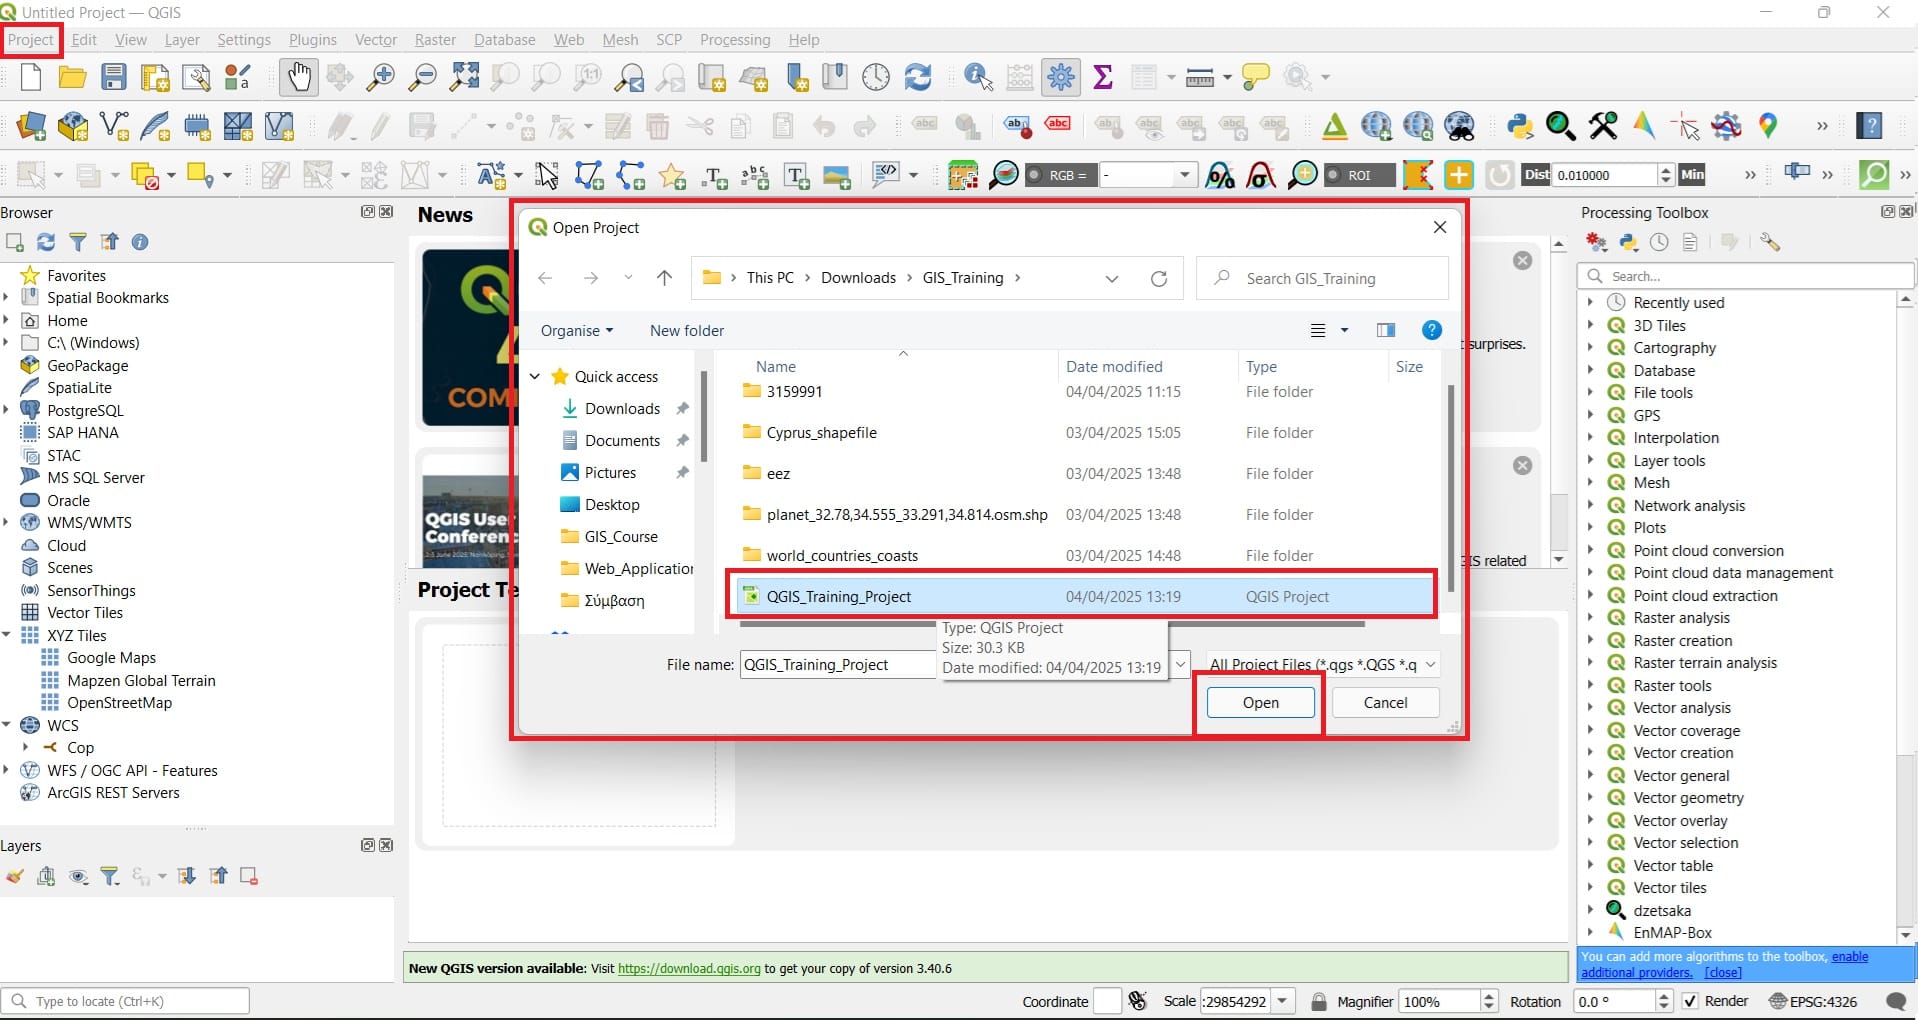
Task: Click the Save Project floppy icon
Action: (x=114, y=77)
